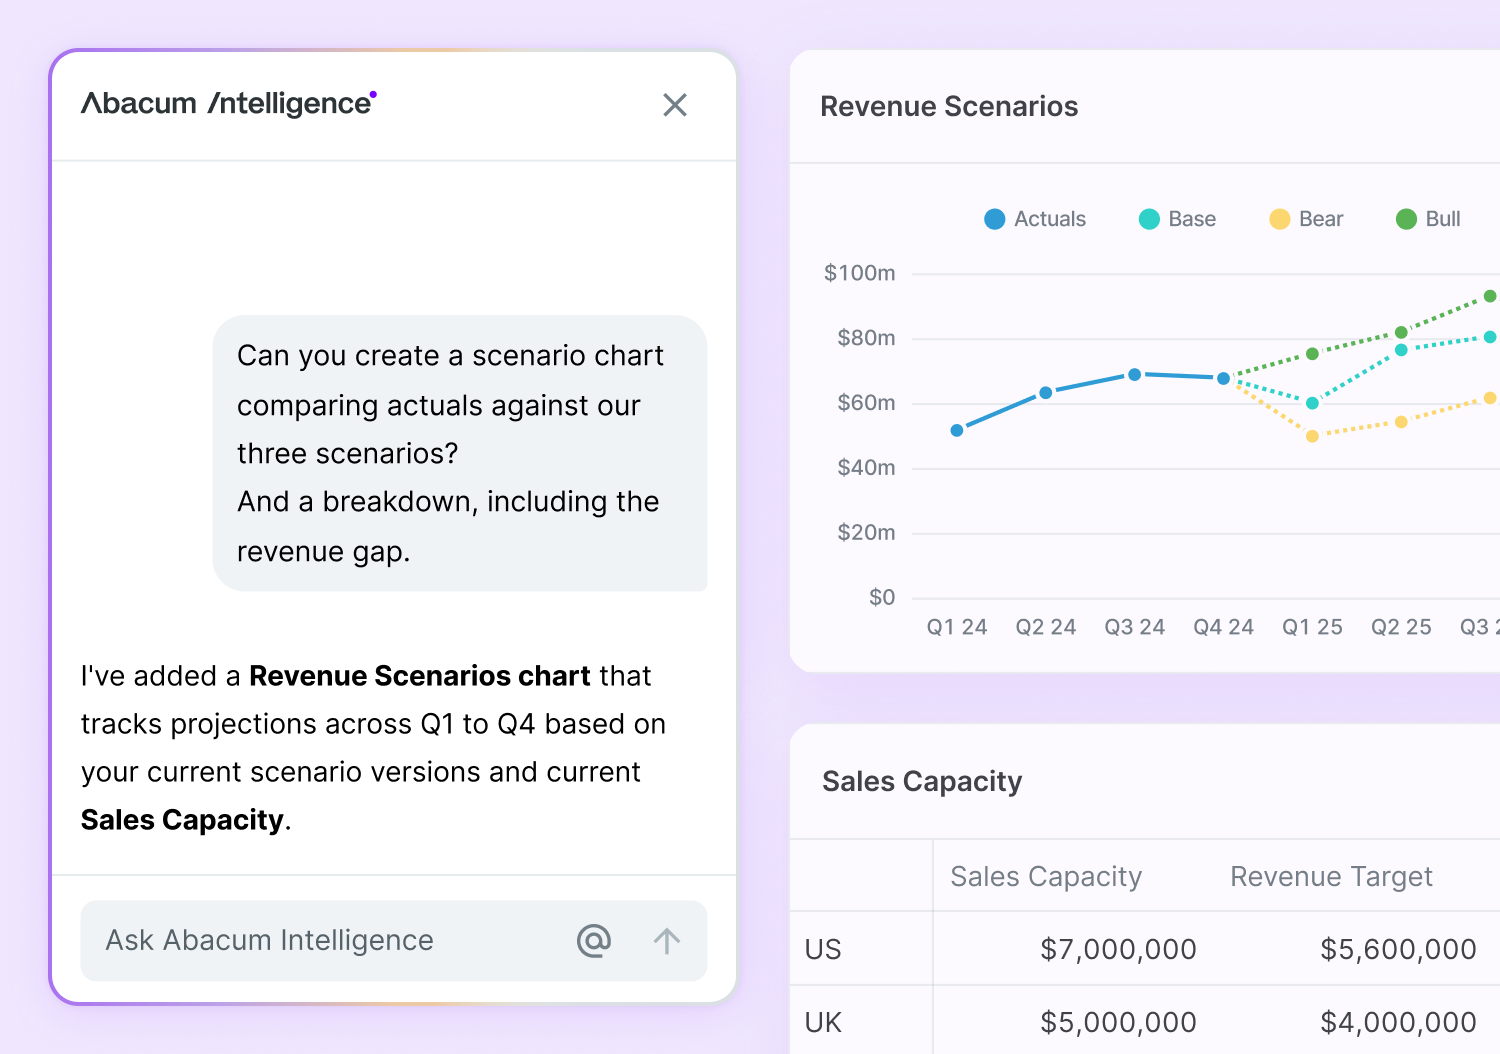The image size is (1500, 1054).
Task: Click the Q1 25 Bear scenario point
Action: 1312,436
